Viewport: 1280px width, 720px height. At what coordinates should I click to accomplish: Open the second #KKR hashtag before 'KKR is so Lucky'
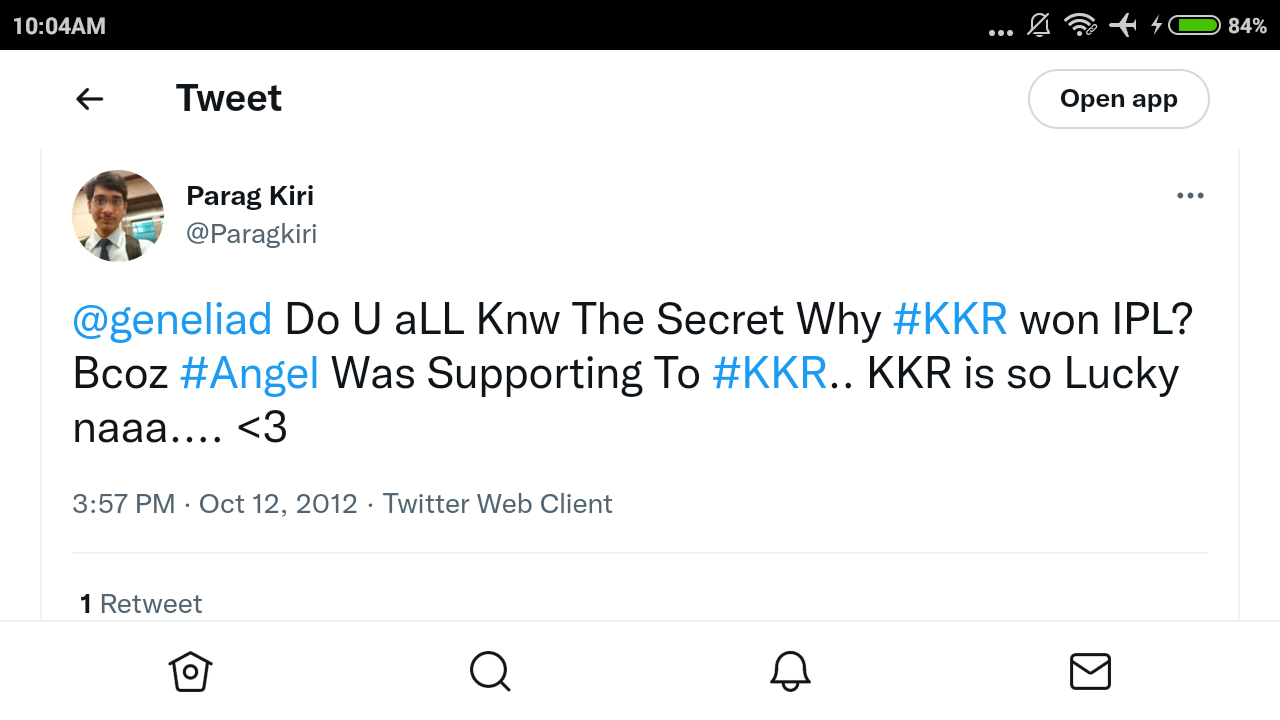(x=770, y=374)
